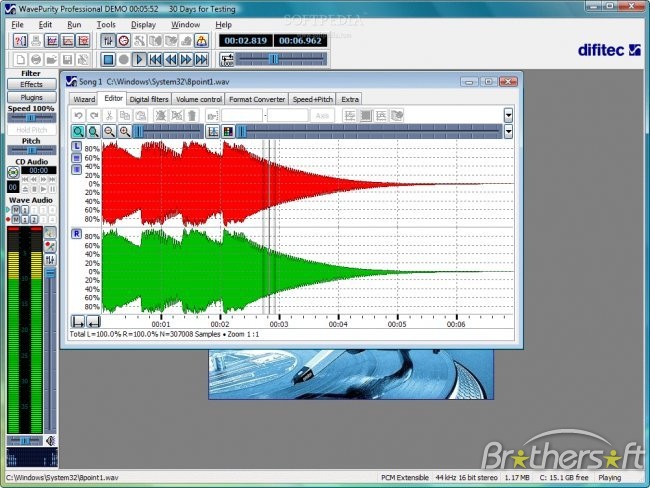Click the paste clipboard icon
The height and width of the screenshot is (488, 650).
tap(141, 116)
